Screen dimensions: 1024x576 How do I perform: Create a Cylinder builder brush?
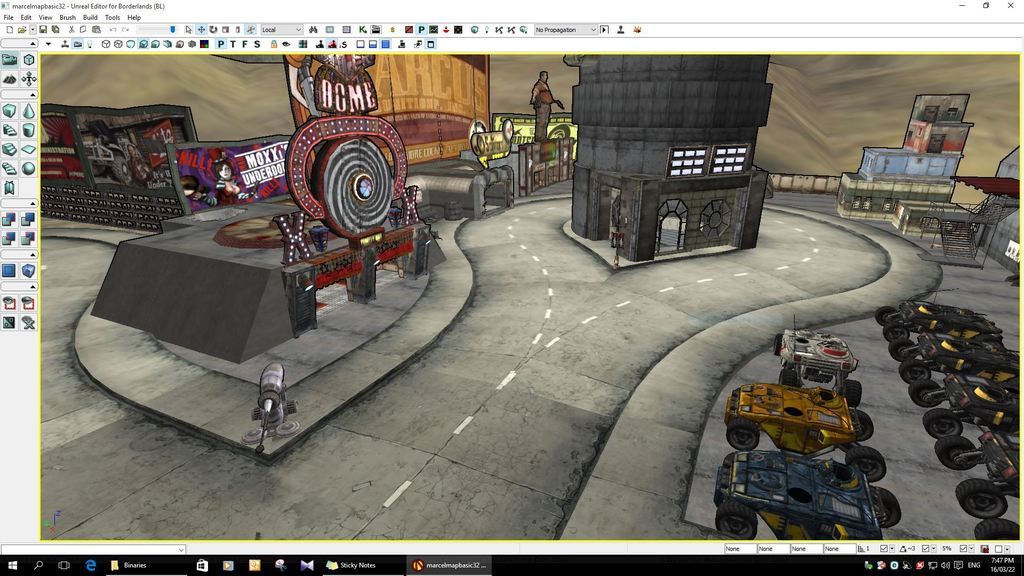[29, 130]
